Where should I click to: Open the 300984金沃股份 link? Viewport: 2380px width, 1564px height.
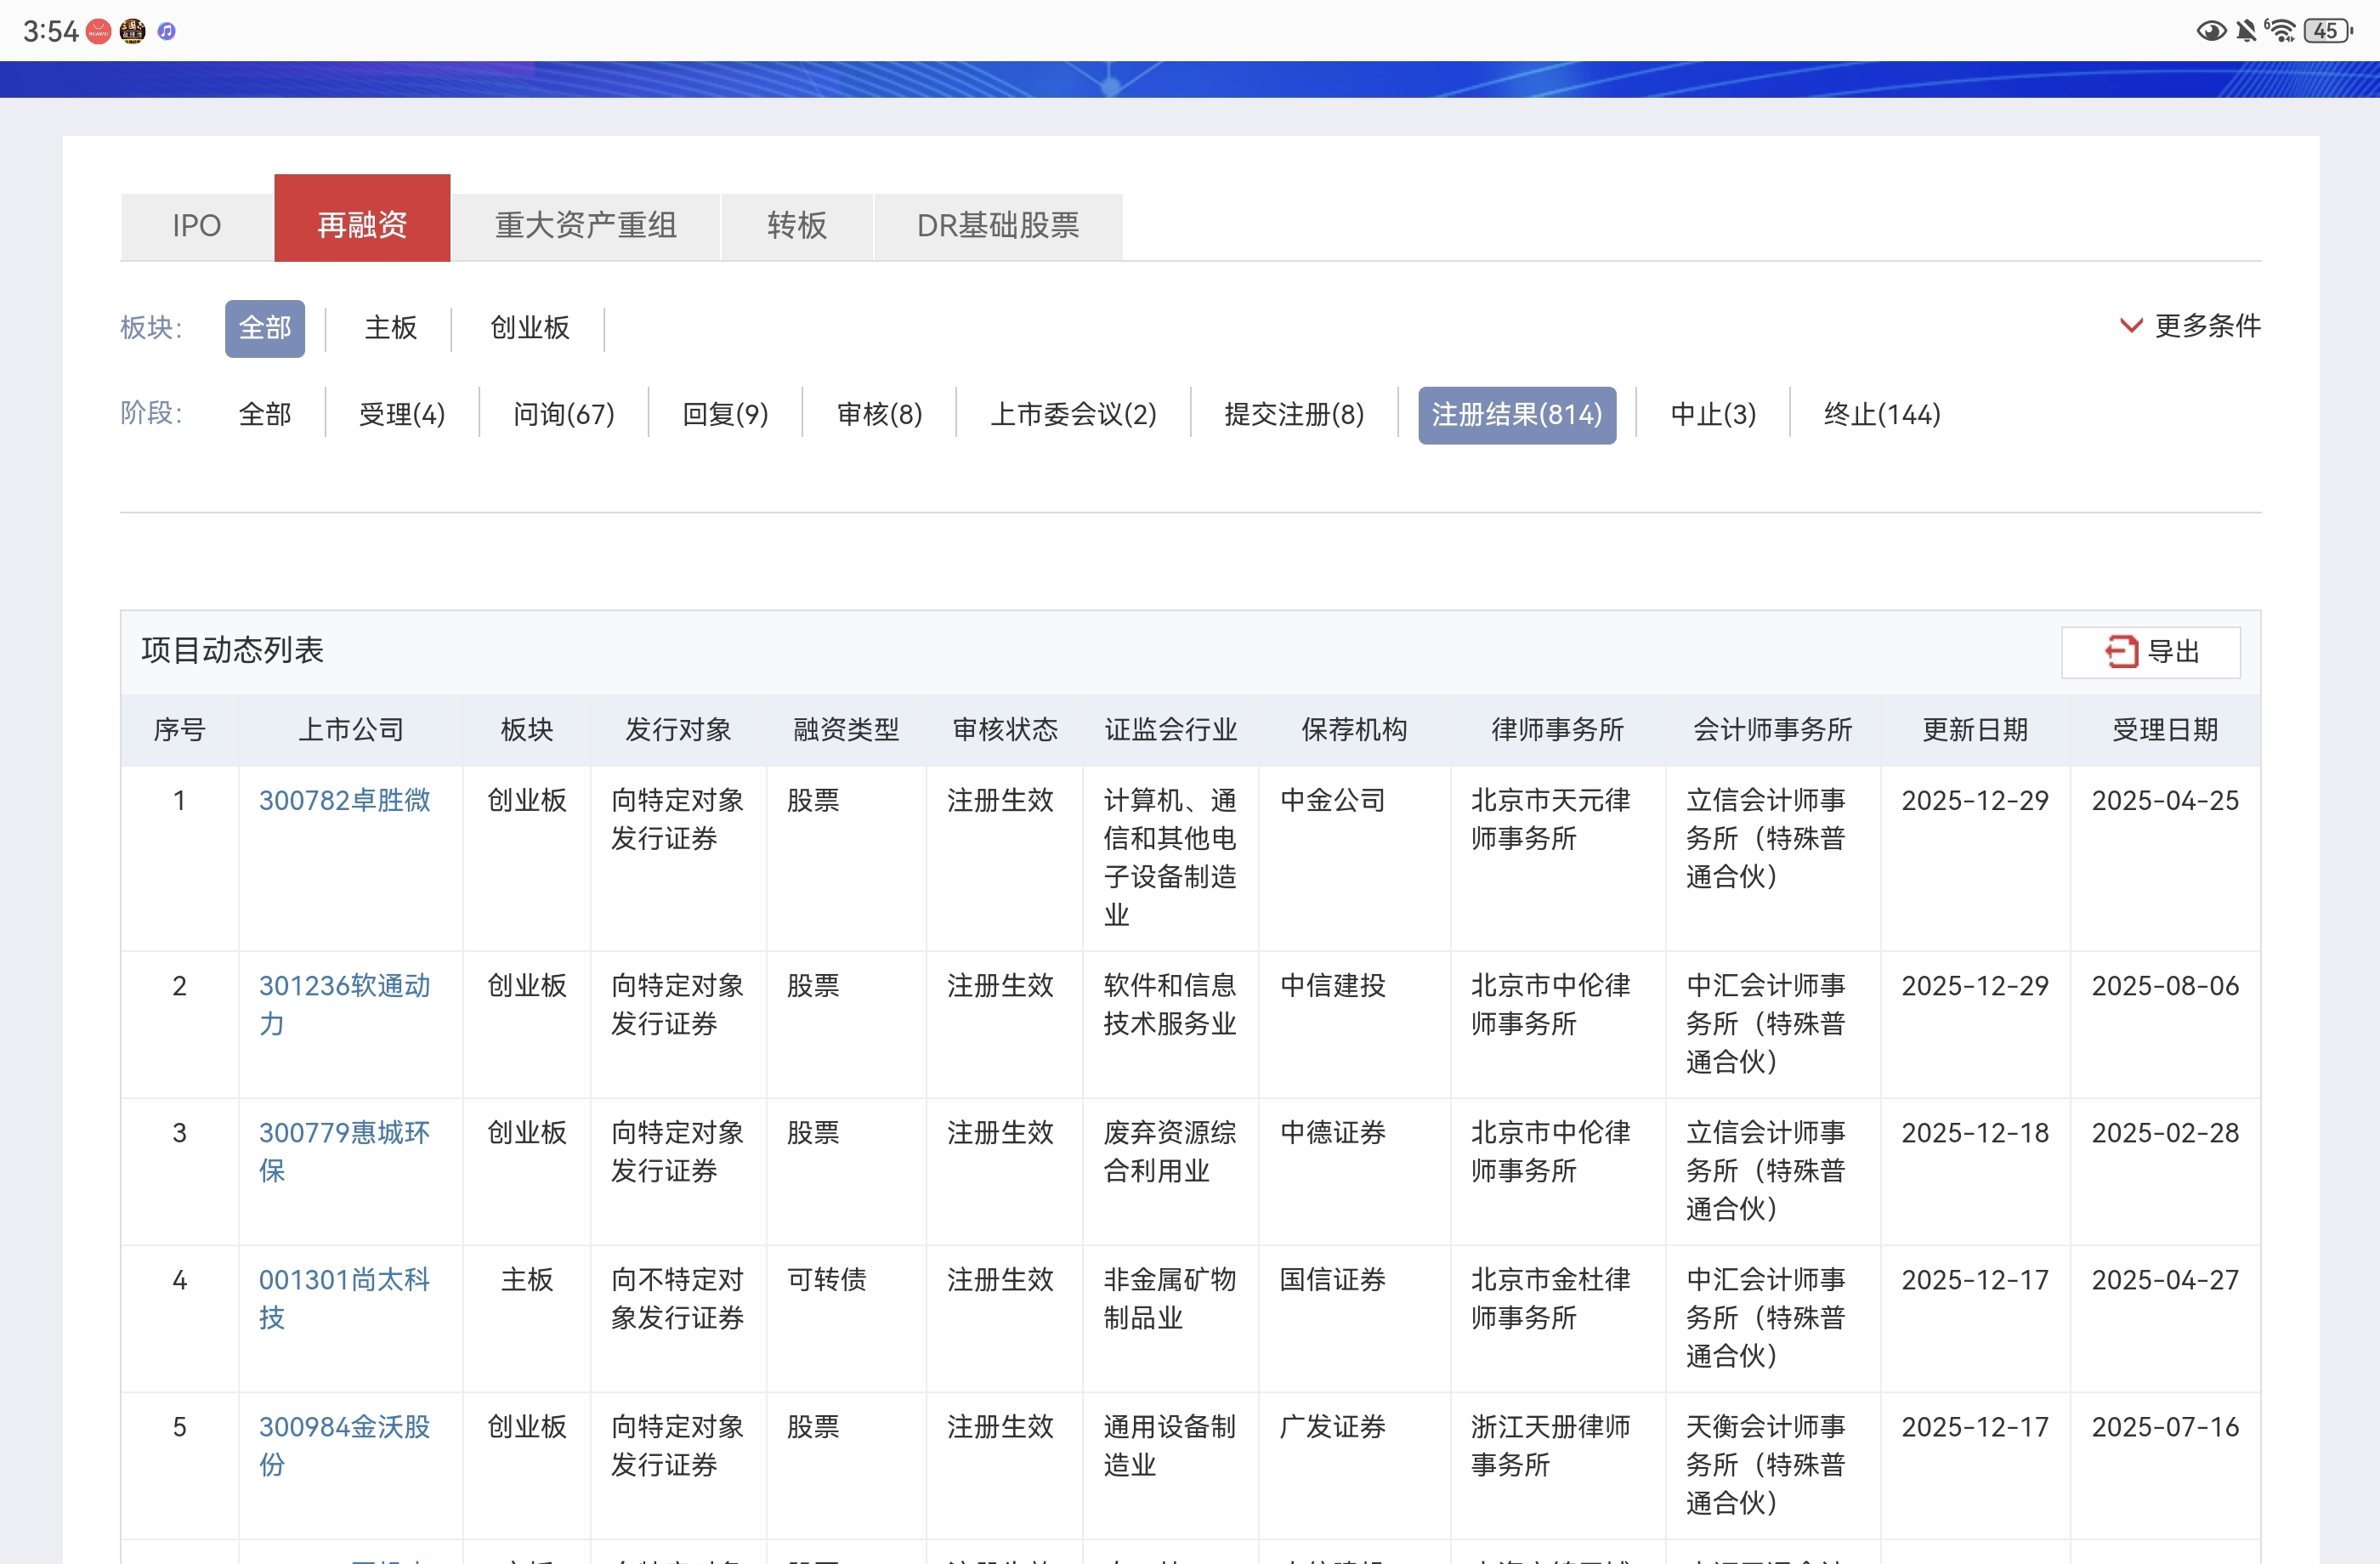344,1427
